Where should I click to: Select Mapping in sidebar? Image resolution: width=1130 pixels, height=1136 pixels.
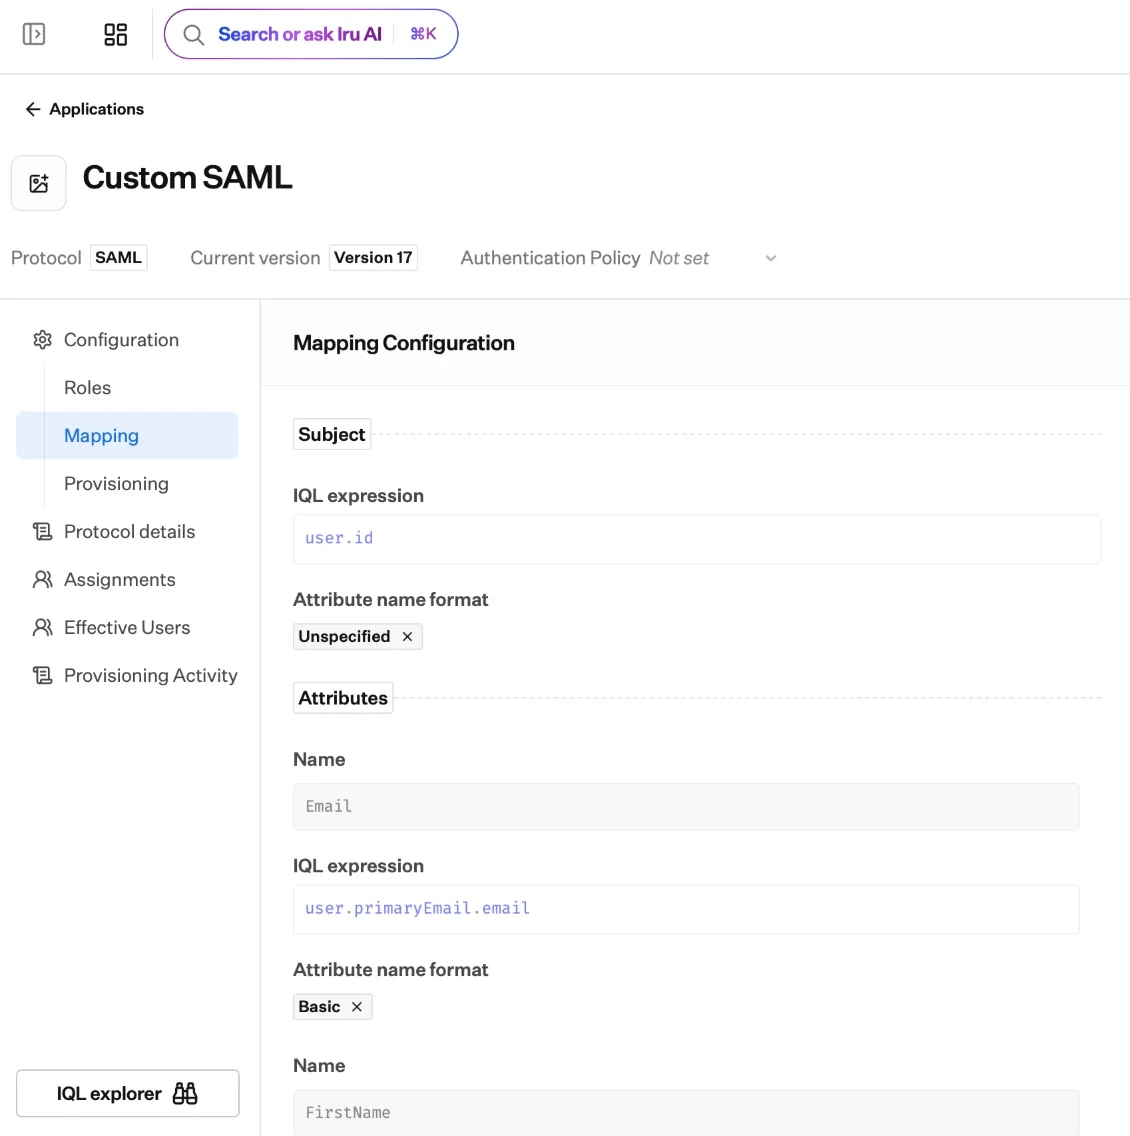click(x=127, y=435)
